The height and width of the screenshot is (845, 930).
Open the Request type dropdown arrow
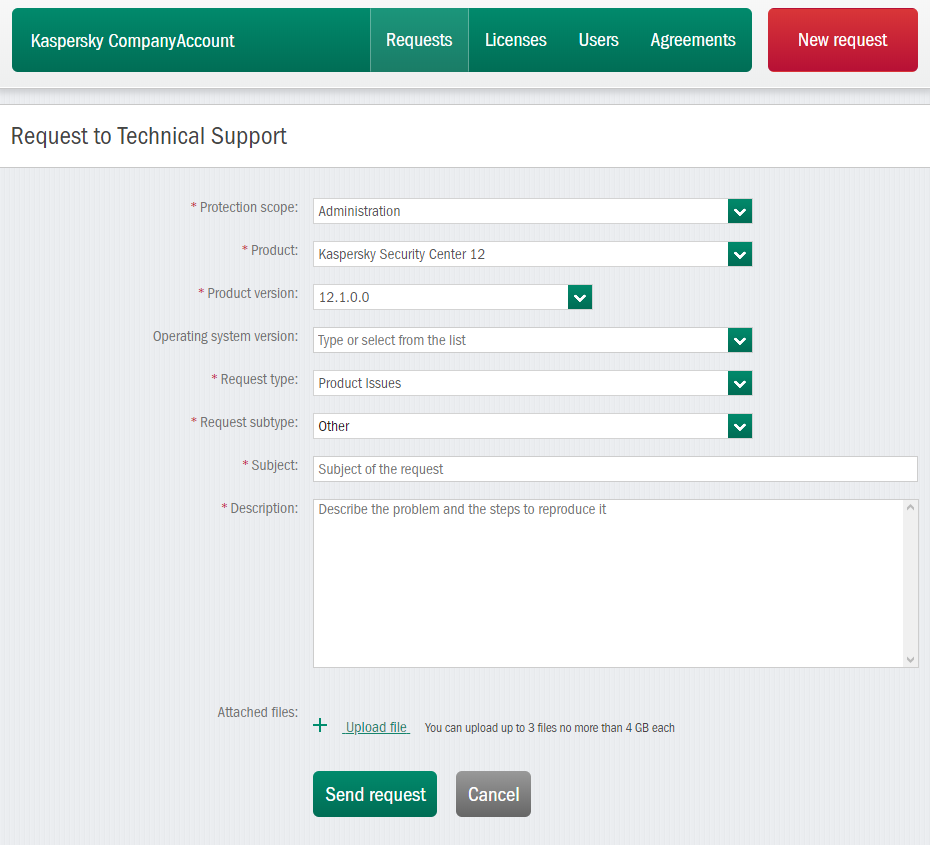739,383
